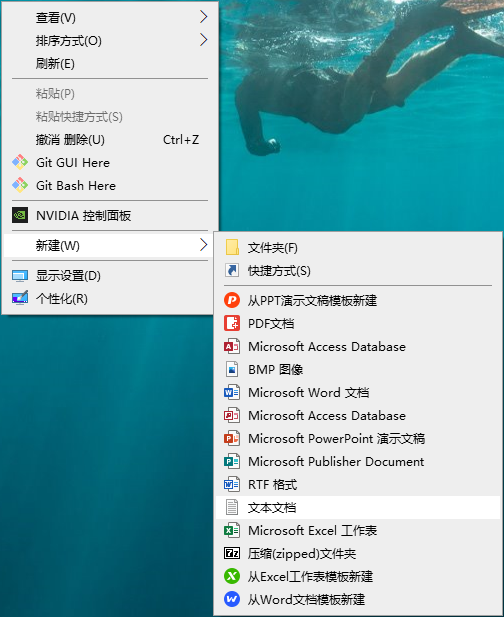Image resolution: width=504 pixels, height=617 pixels.
Task: Expand the 查看(V) submenu arrow
Action: tap(203, 17)
